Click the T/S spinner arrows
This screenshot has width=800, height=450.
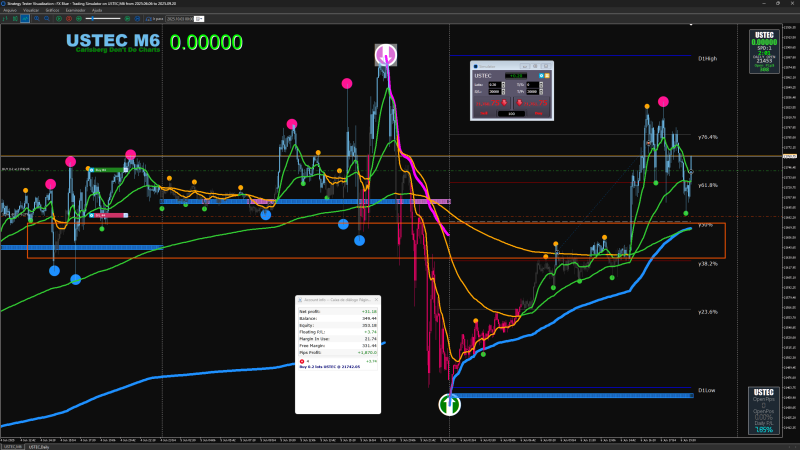click(541, 85)
